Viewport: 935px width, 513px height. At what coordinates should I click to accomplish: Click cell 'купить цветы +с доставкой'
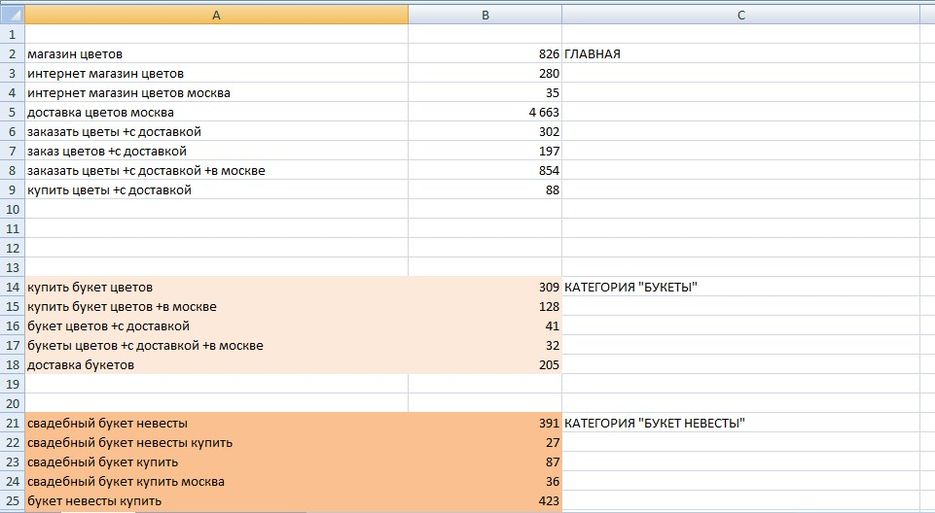click(x=216, y=190)
